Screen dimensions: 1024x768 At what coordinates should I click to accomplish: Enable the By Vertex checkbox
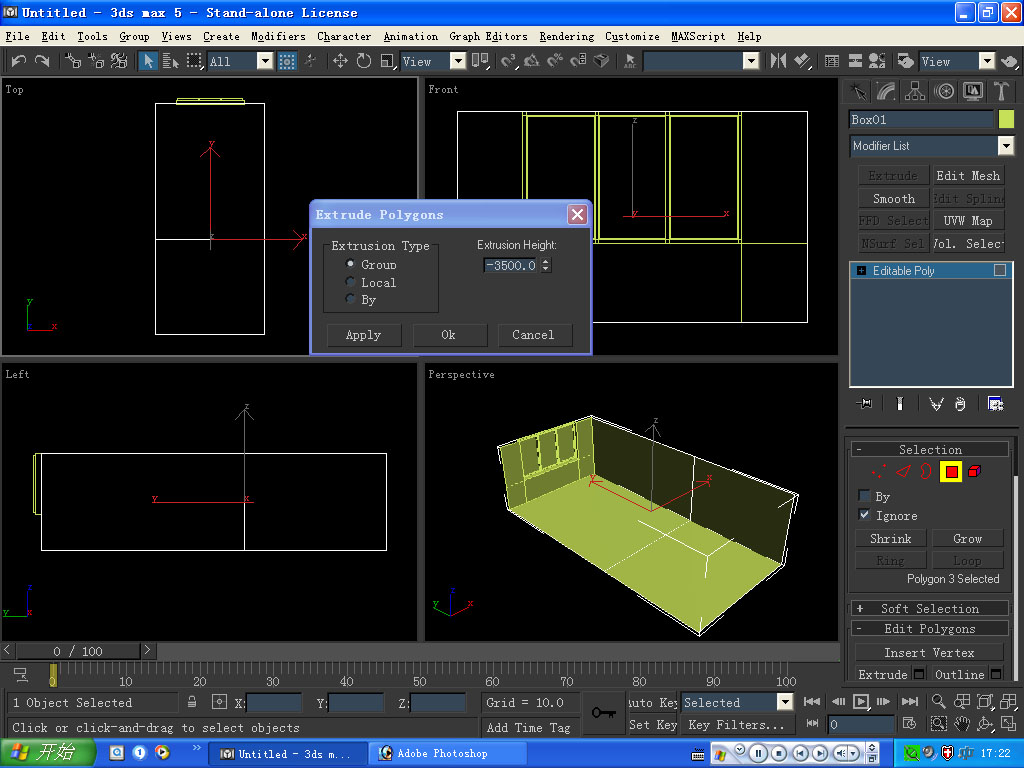(865, 496)
